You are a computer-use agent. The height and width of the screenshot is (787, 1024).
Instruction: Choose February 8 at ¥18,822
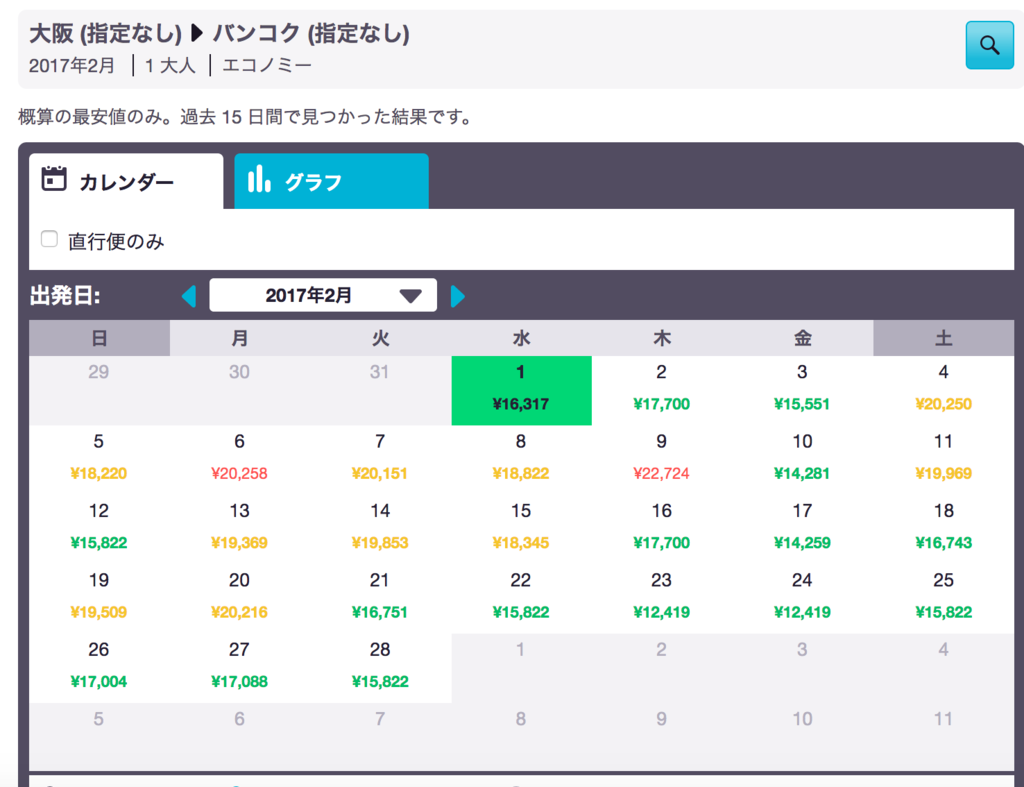click(521, 460)
